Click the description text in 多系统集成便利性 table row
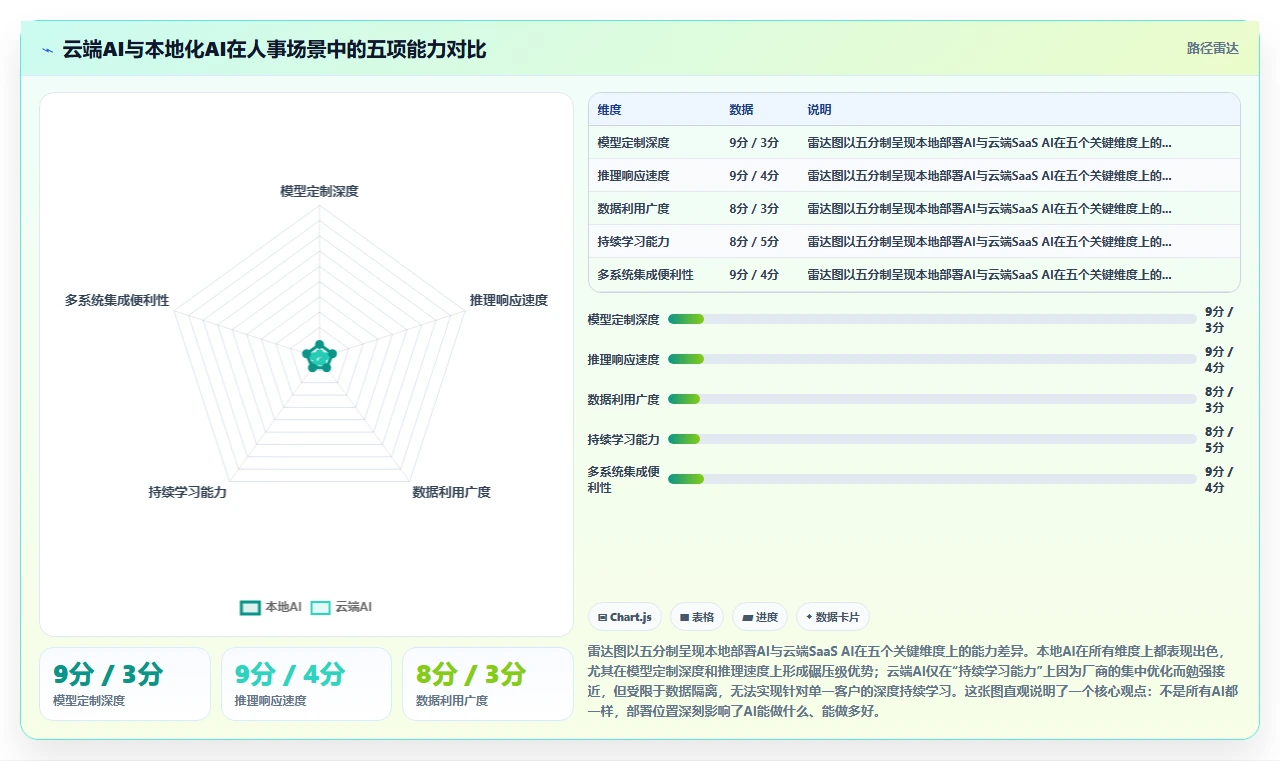 tap(990, 275)
